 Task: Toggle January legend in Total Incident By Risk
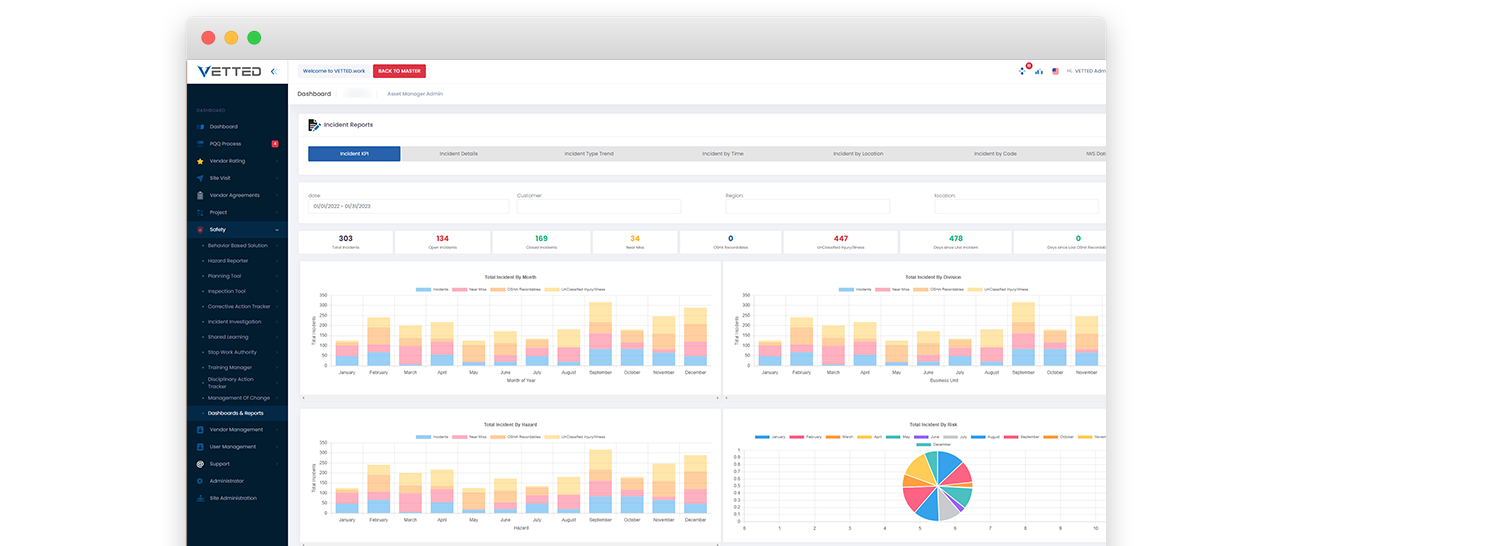770,437
